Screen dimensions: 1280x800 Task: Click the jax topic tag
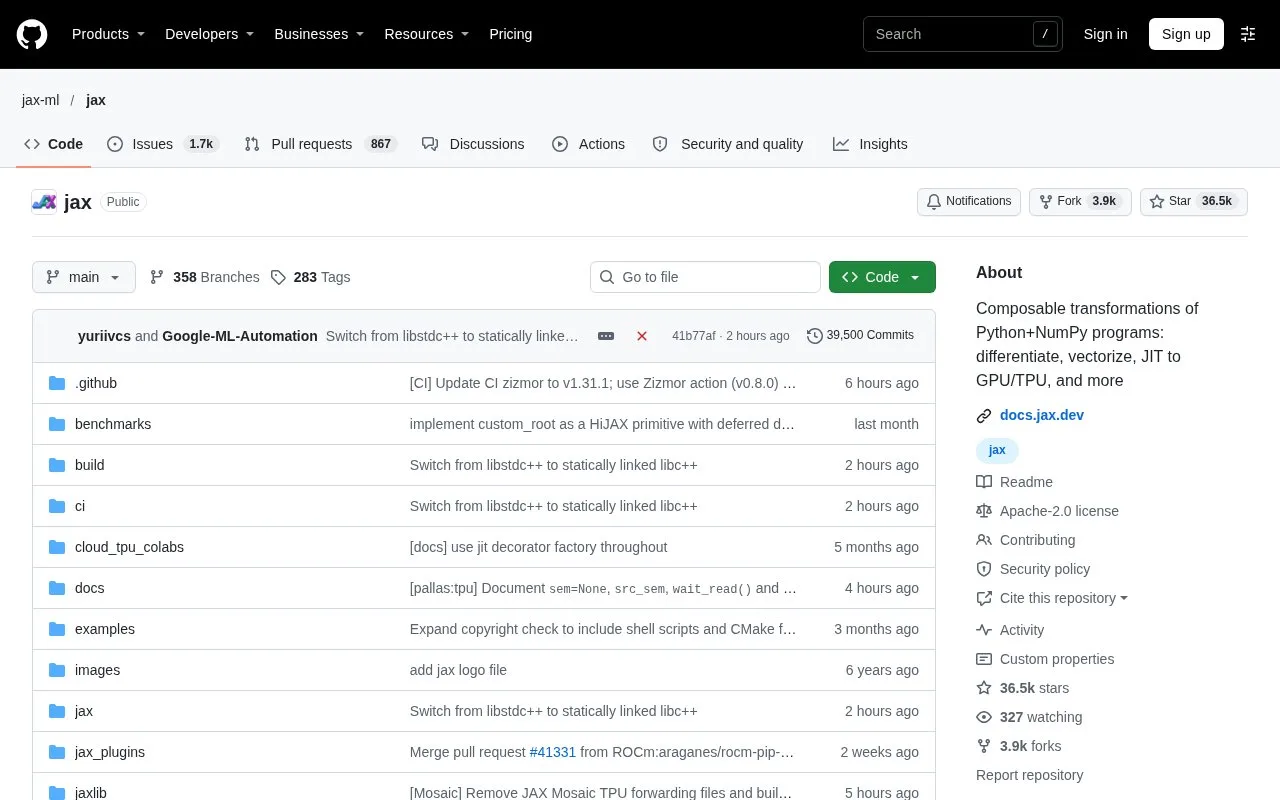coord(997,450)
